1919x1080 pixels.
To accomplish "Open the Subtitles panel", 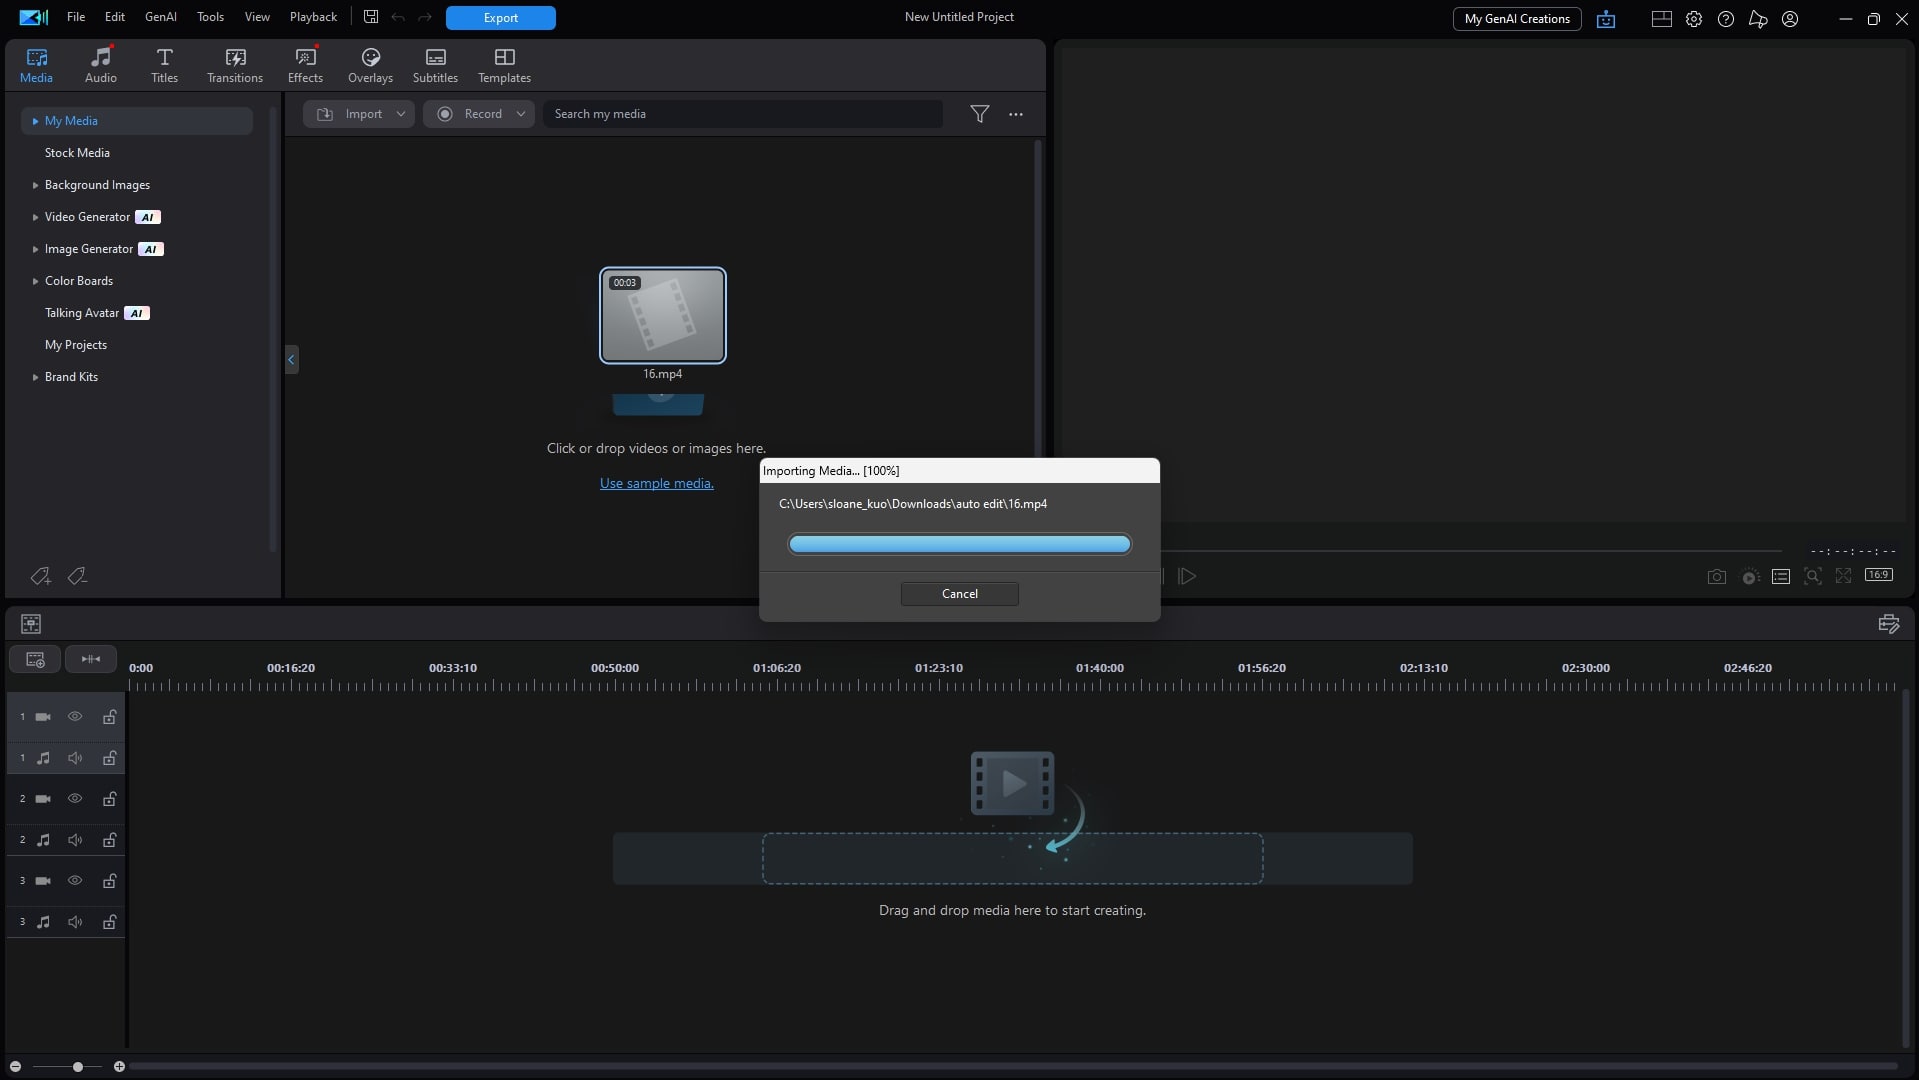I will point(435,63).
